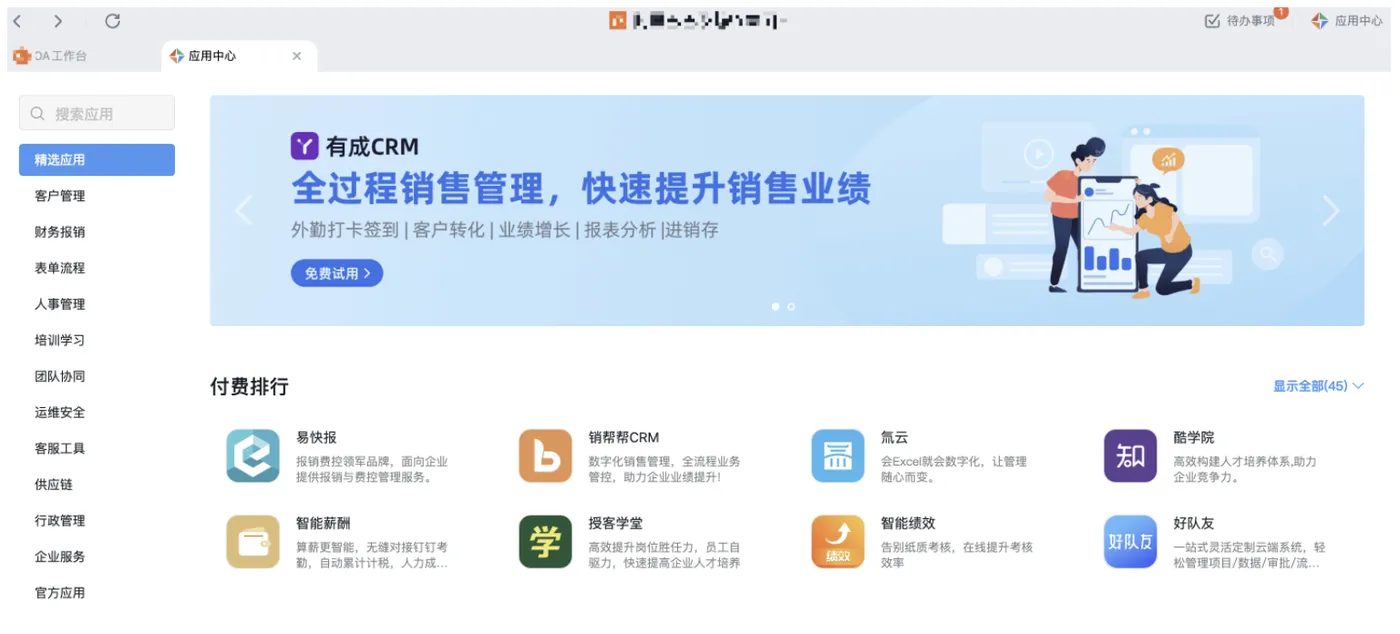This screenshot has width=1400, height=634.
Task: Choose 客服工具 category
Action: tap(60, 448)
